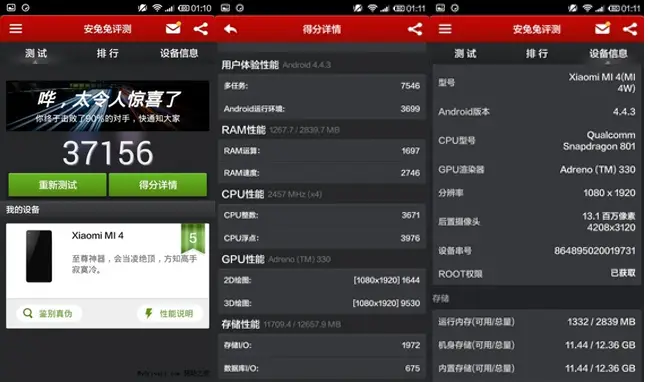Tap the 存储I/O 1972 row
This screenshot has width=648, height=382.
point(322,345)
